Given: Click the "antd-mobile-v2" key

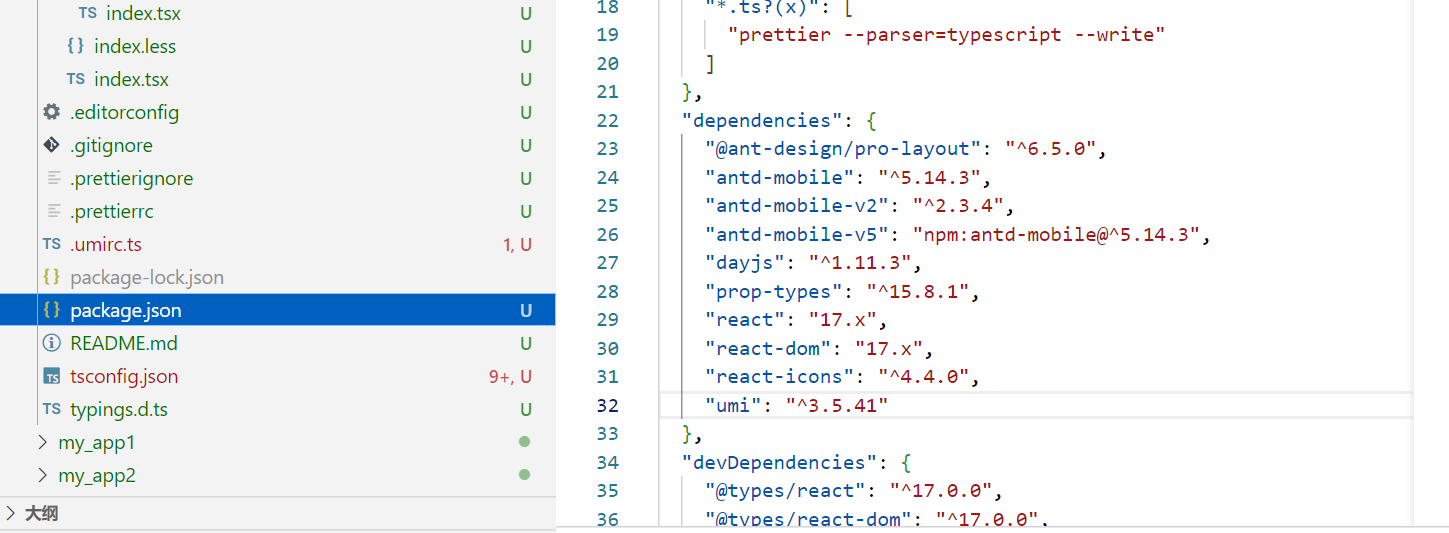Looking at the screenshot, I should click(x=797, y=206).
